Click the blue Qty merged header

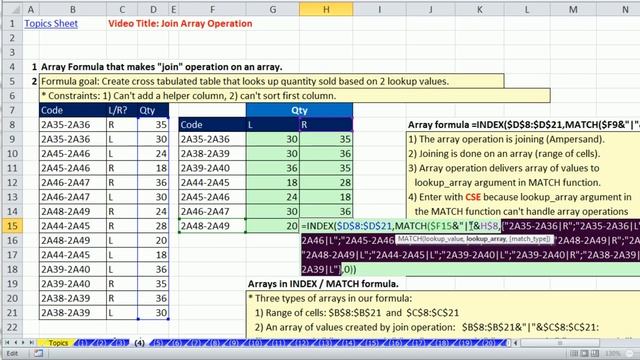point(300,110)
